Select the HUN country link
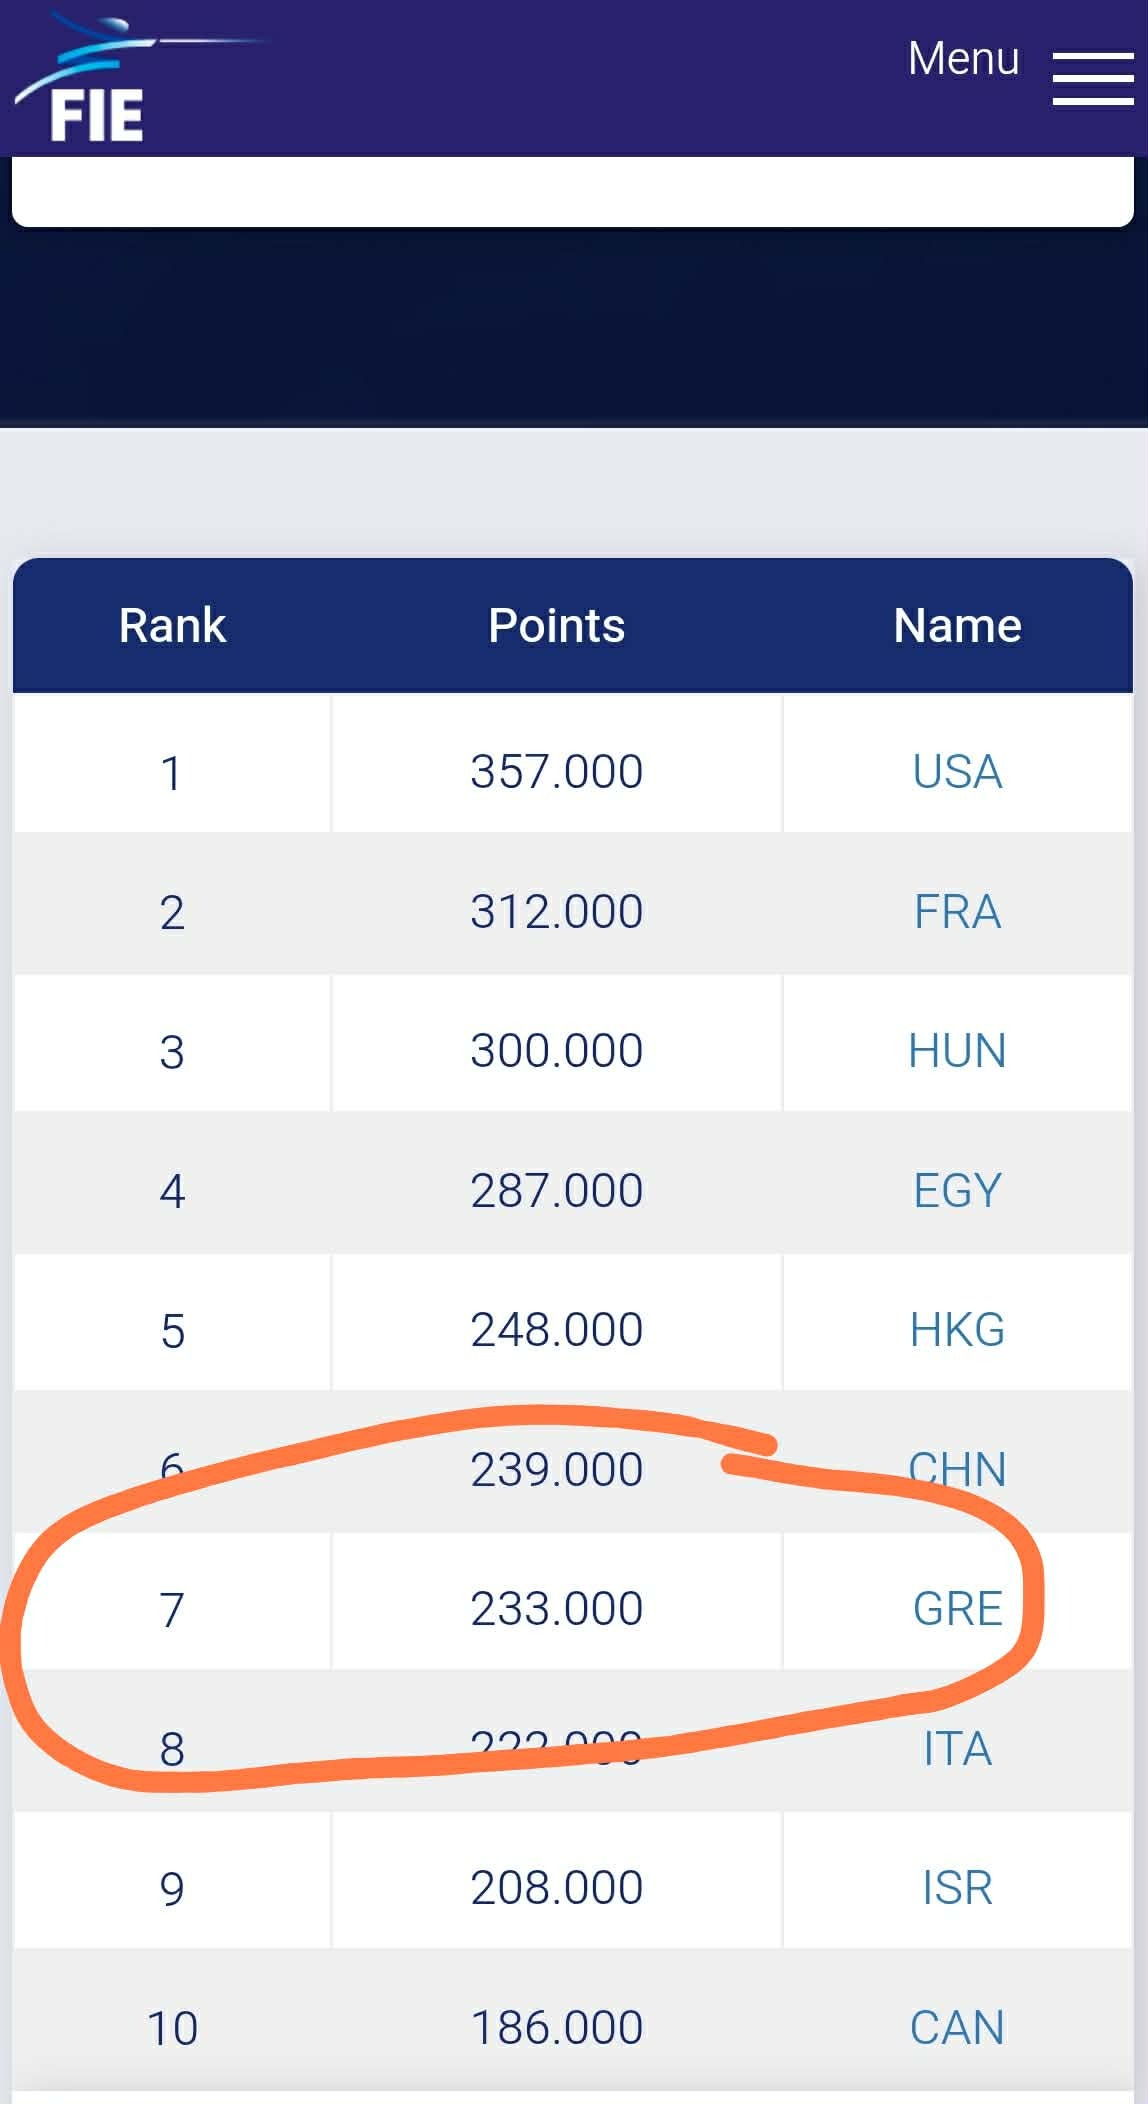The image size is (1148, 2104). [957, 1051]
